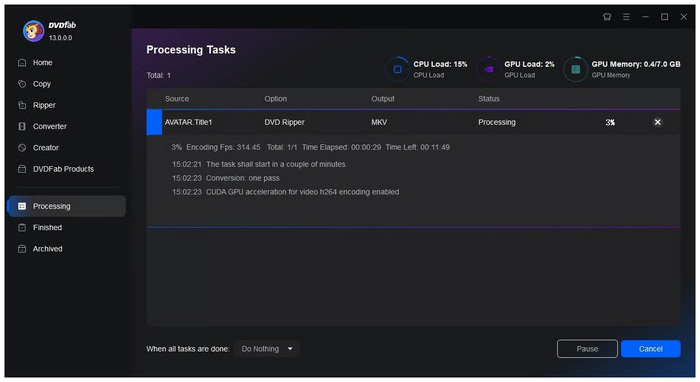Click the dropdown arrow beside Do Nothing
The image size is (700, 382).
(290, 349)
